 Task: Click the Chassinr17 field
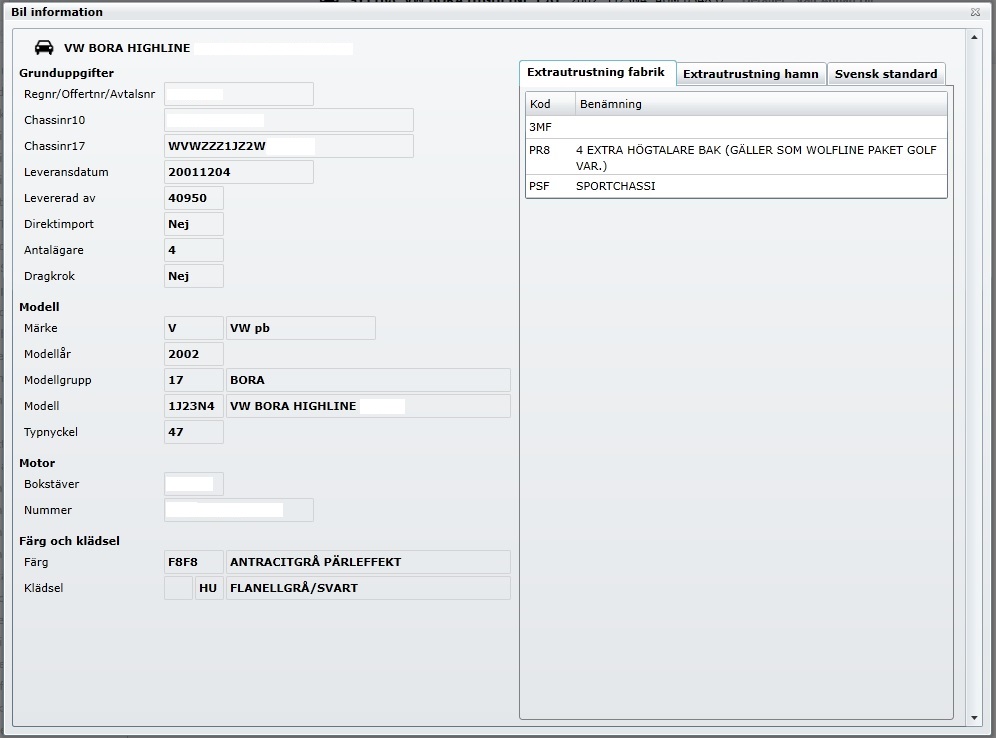click(x=288, y=146)
